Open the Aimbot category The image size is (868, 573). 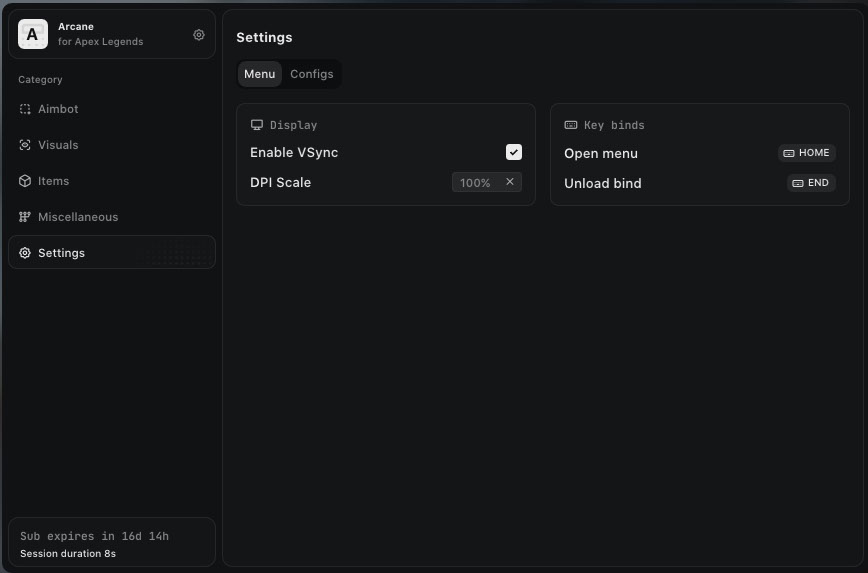[x=58, y=109]
